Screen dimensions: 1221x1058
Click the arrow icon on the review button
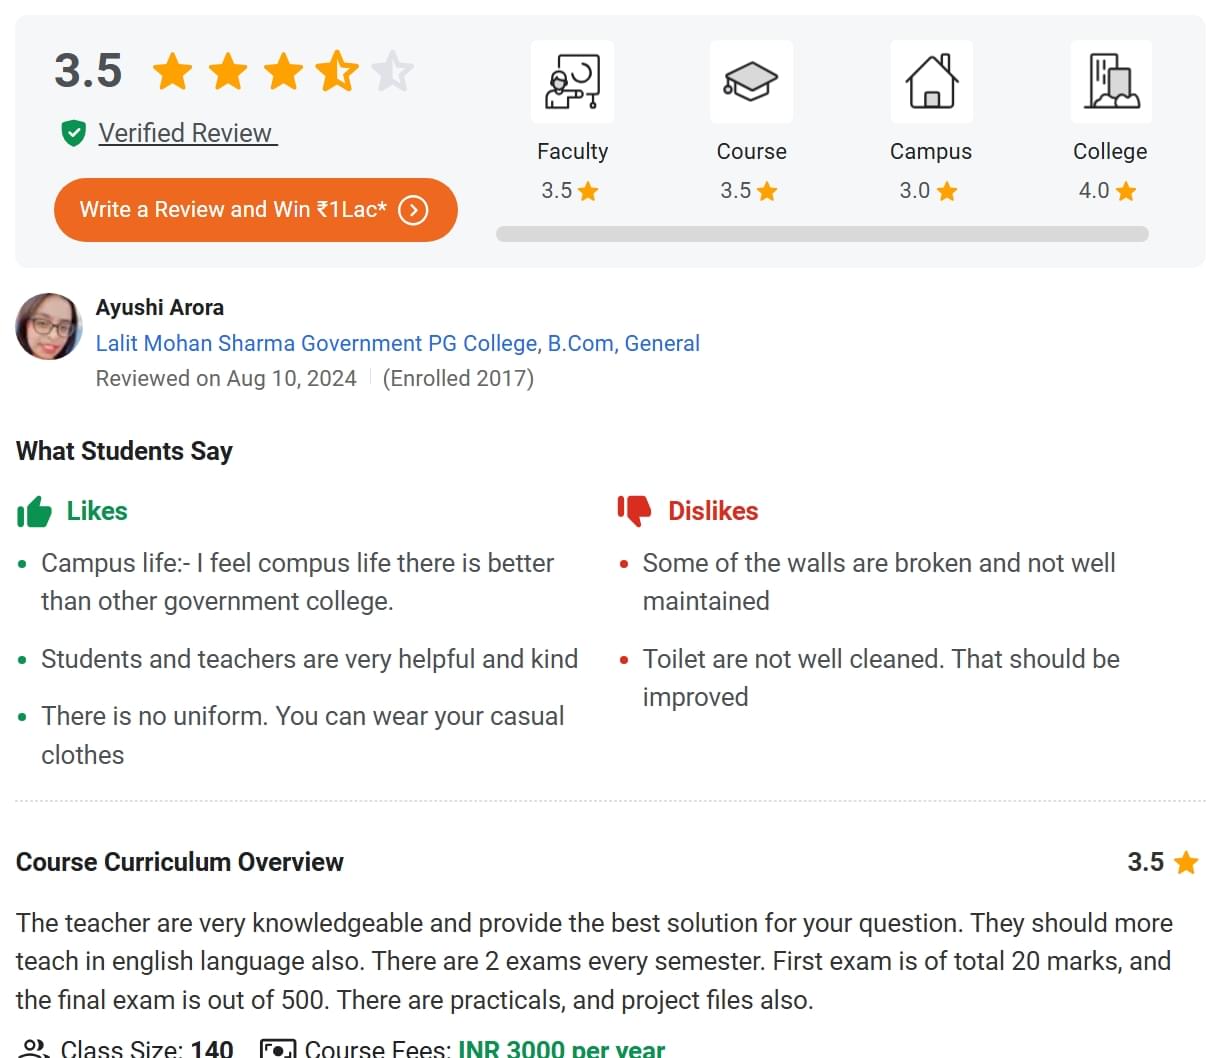(413, 210)
